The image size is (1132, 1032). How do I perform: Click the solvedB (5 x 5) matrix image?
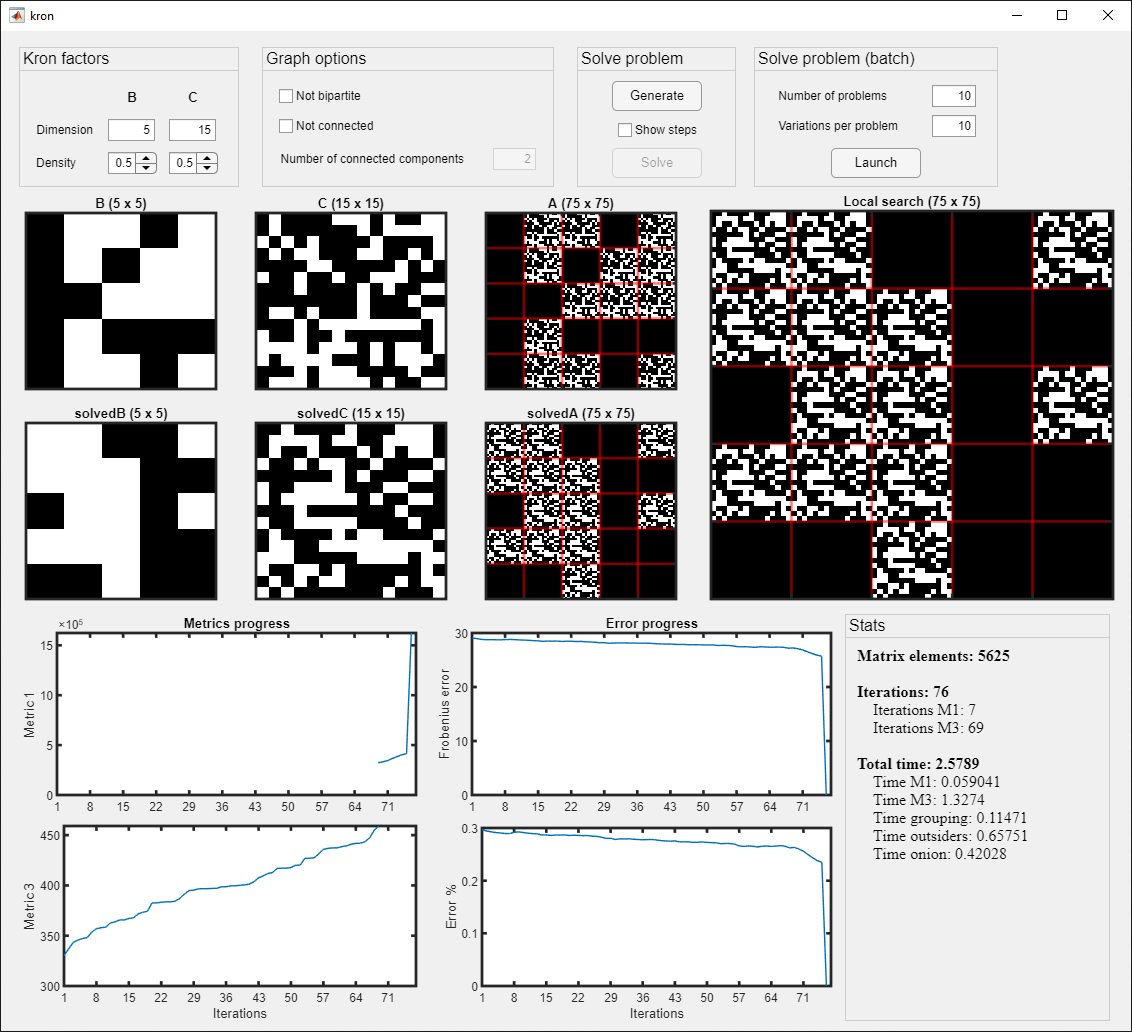pos(121,511)
